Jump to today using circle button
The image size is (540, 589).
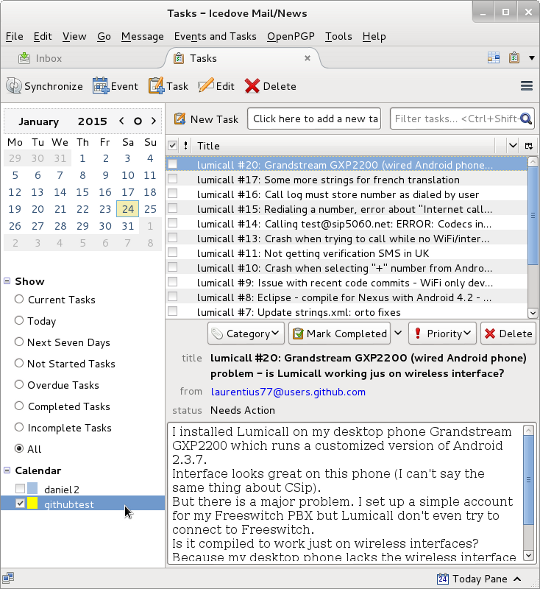click(138, 121)
